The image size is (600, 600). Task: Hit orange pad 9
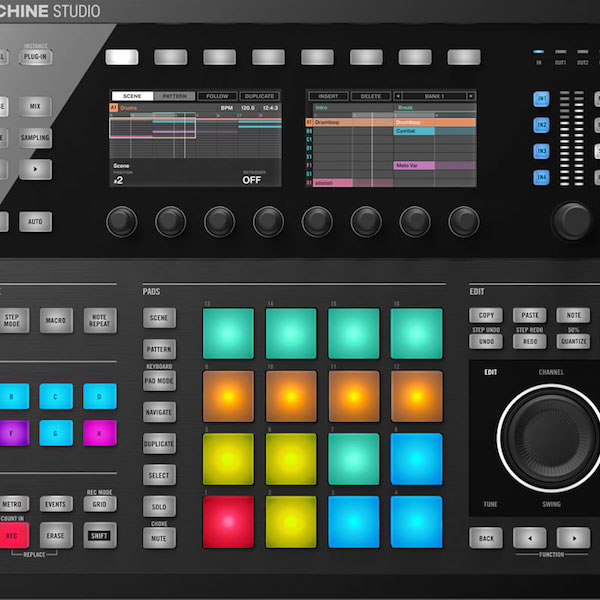coord(228,396)
